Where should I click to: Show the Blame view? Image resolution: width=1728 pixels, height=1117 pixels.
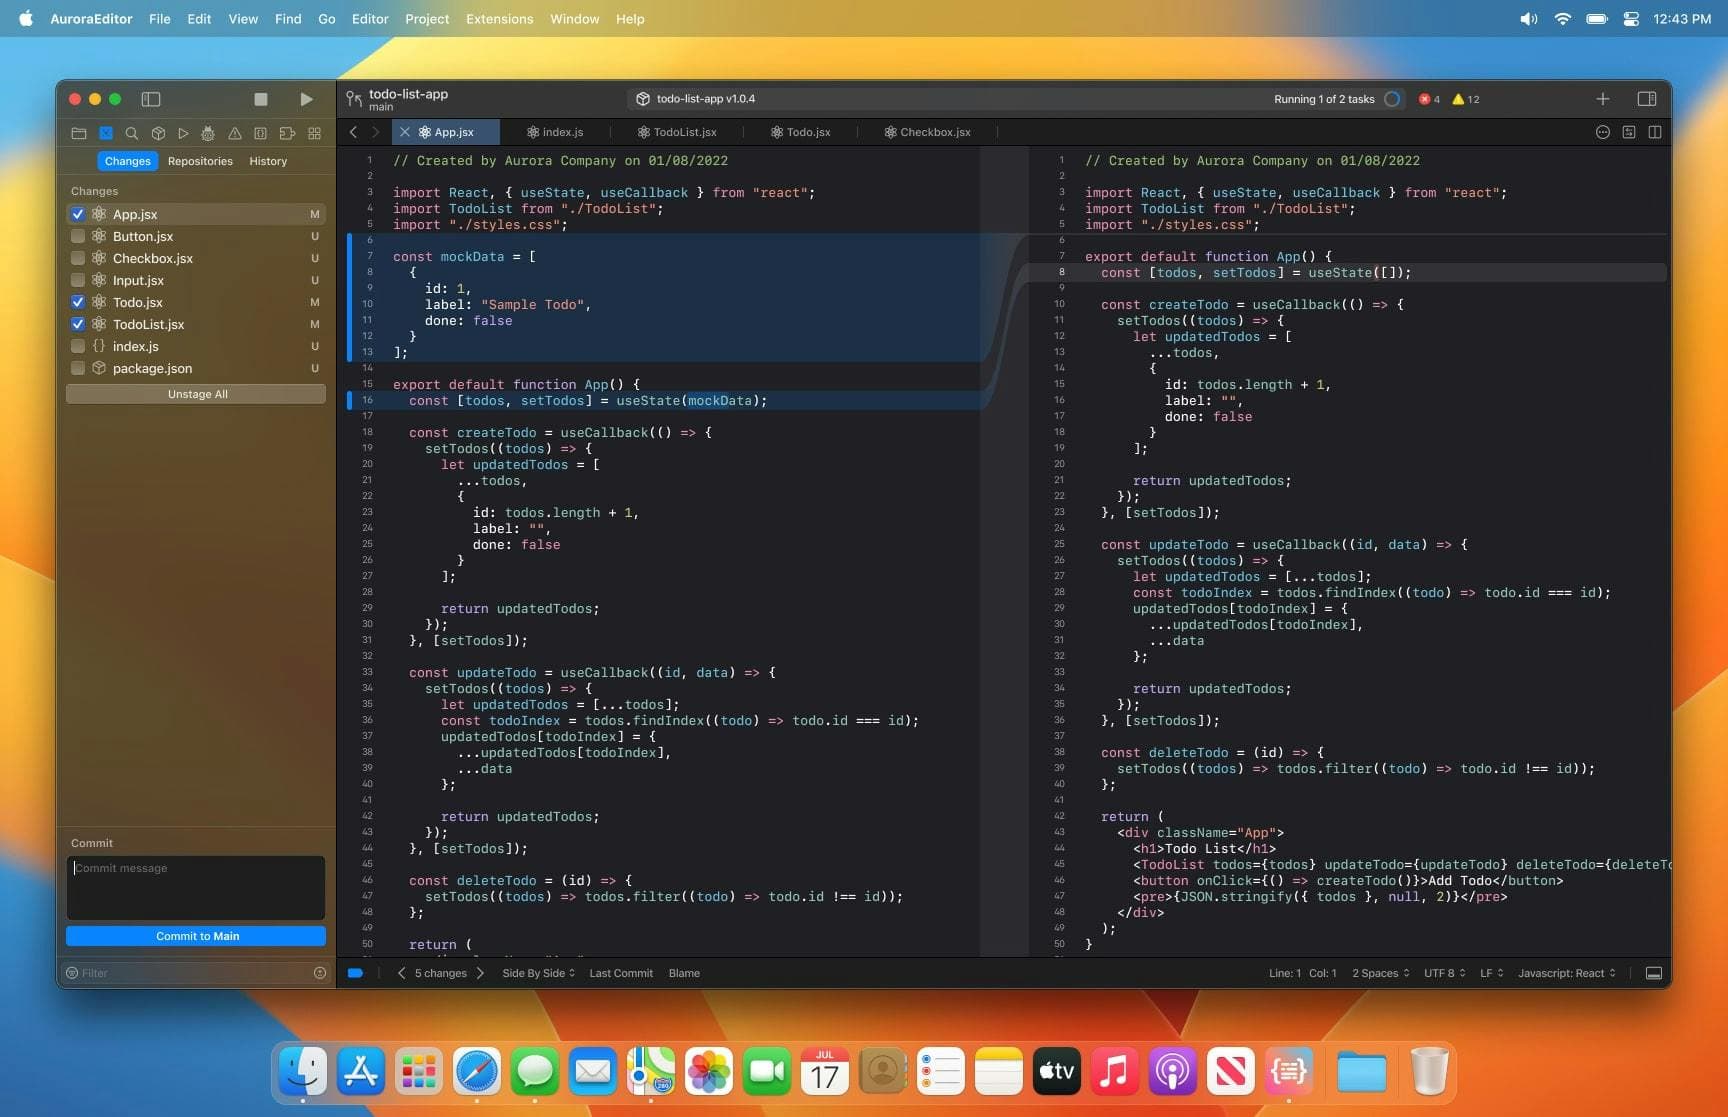(684, 973)
